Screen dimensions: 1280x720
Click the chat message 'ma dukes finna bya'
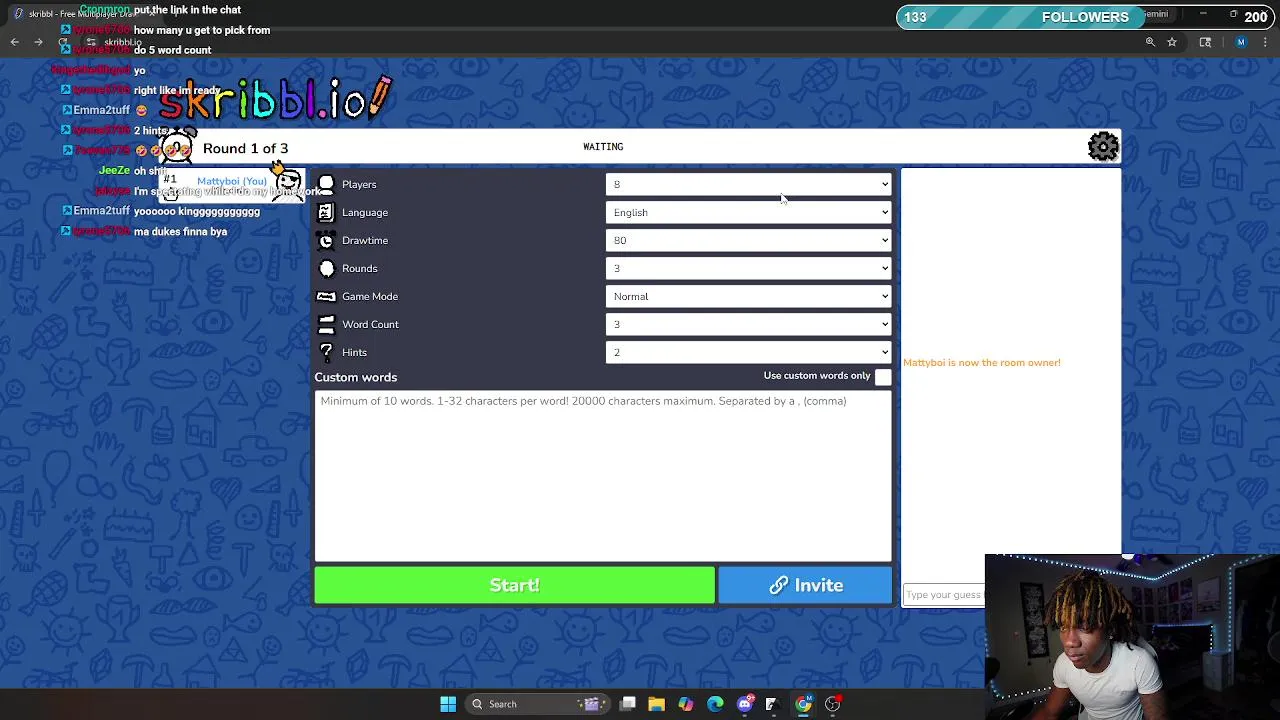click(x=180, y=231)
